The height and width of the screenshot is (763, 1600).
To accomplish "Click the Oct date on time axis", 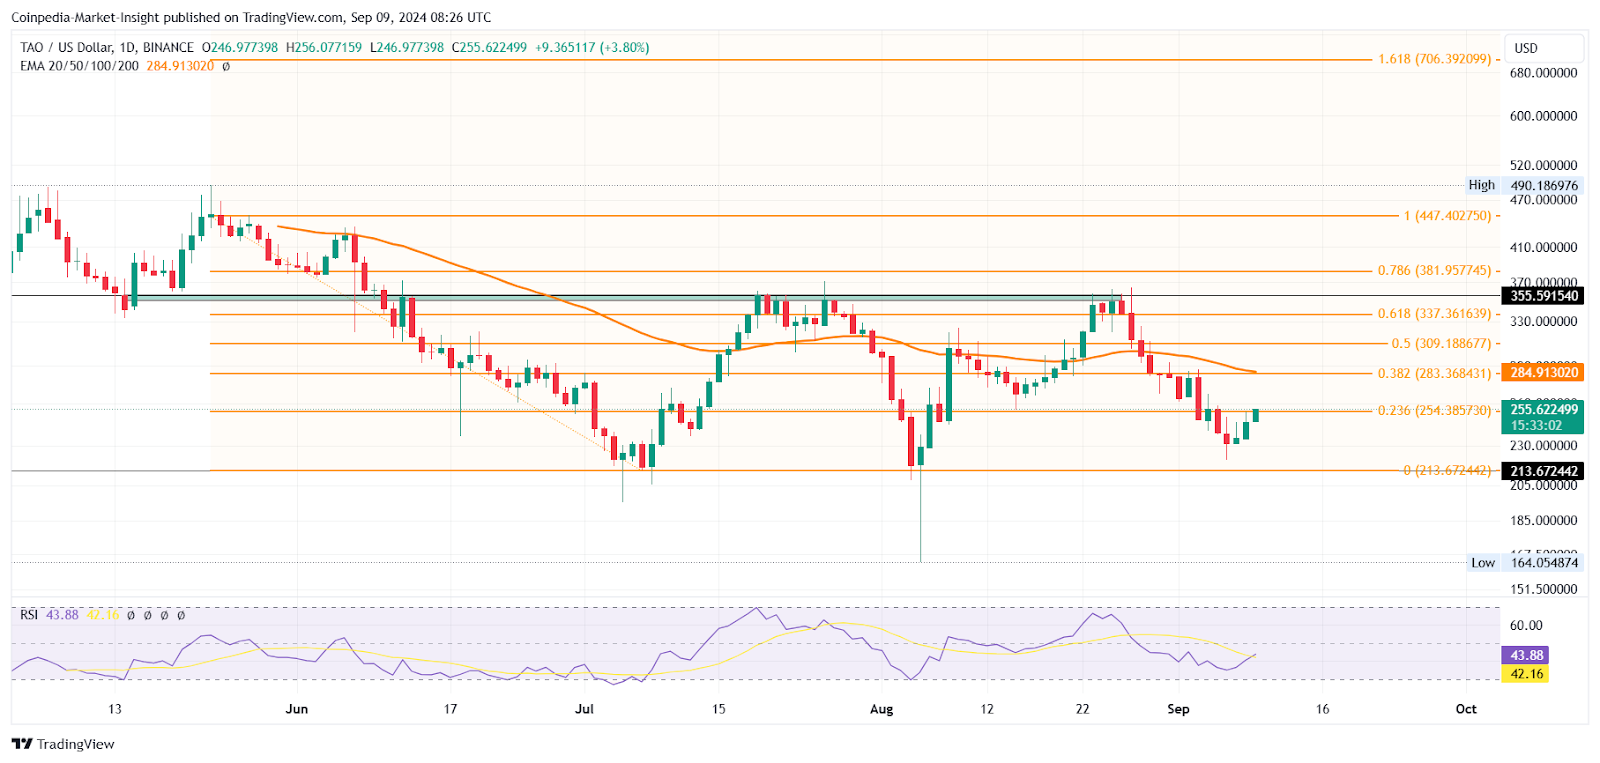I will tap(1466, 709).
